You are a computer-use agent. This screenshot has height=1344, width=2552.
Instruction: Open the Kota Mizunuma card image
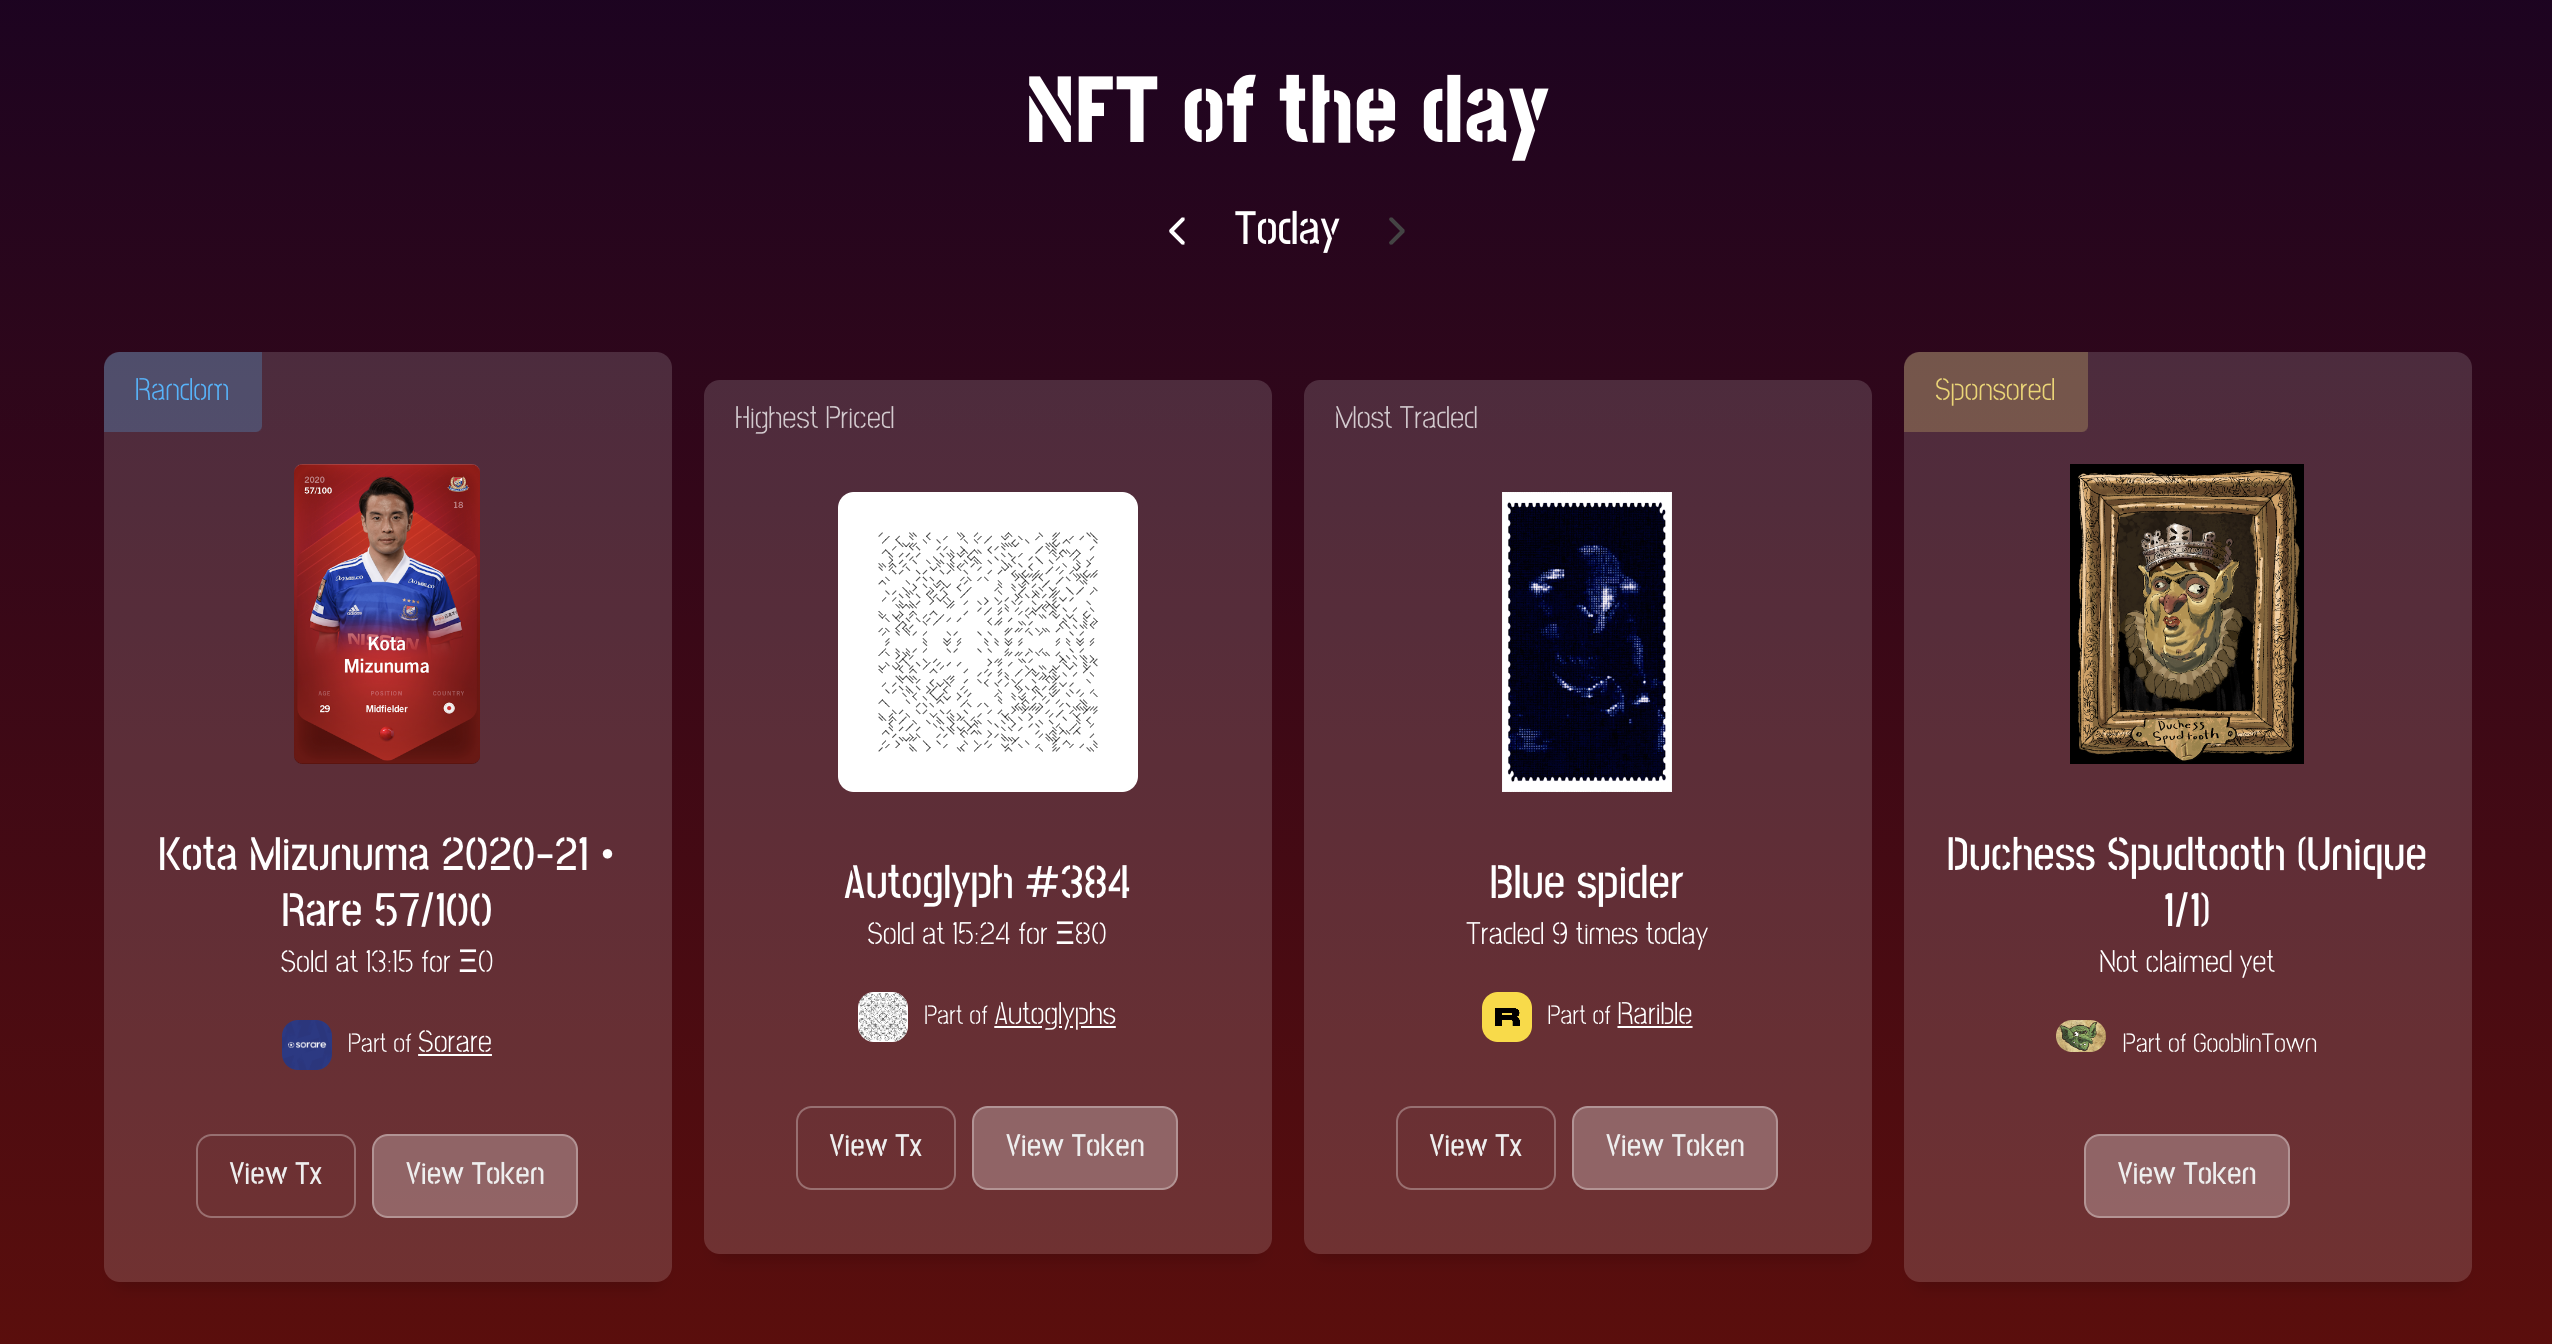pyautogui.click(x=386, y=613)
